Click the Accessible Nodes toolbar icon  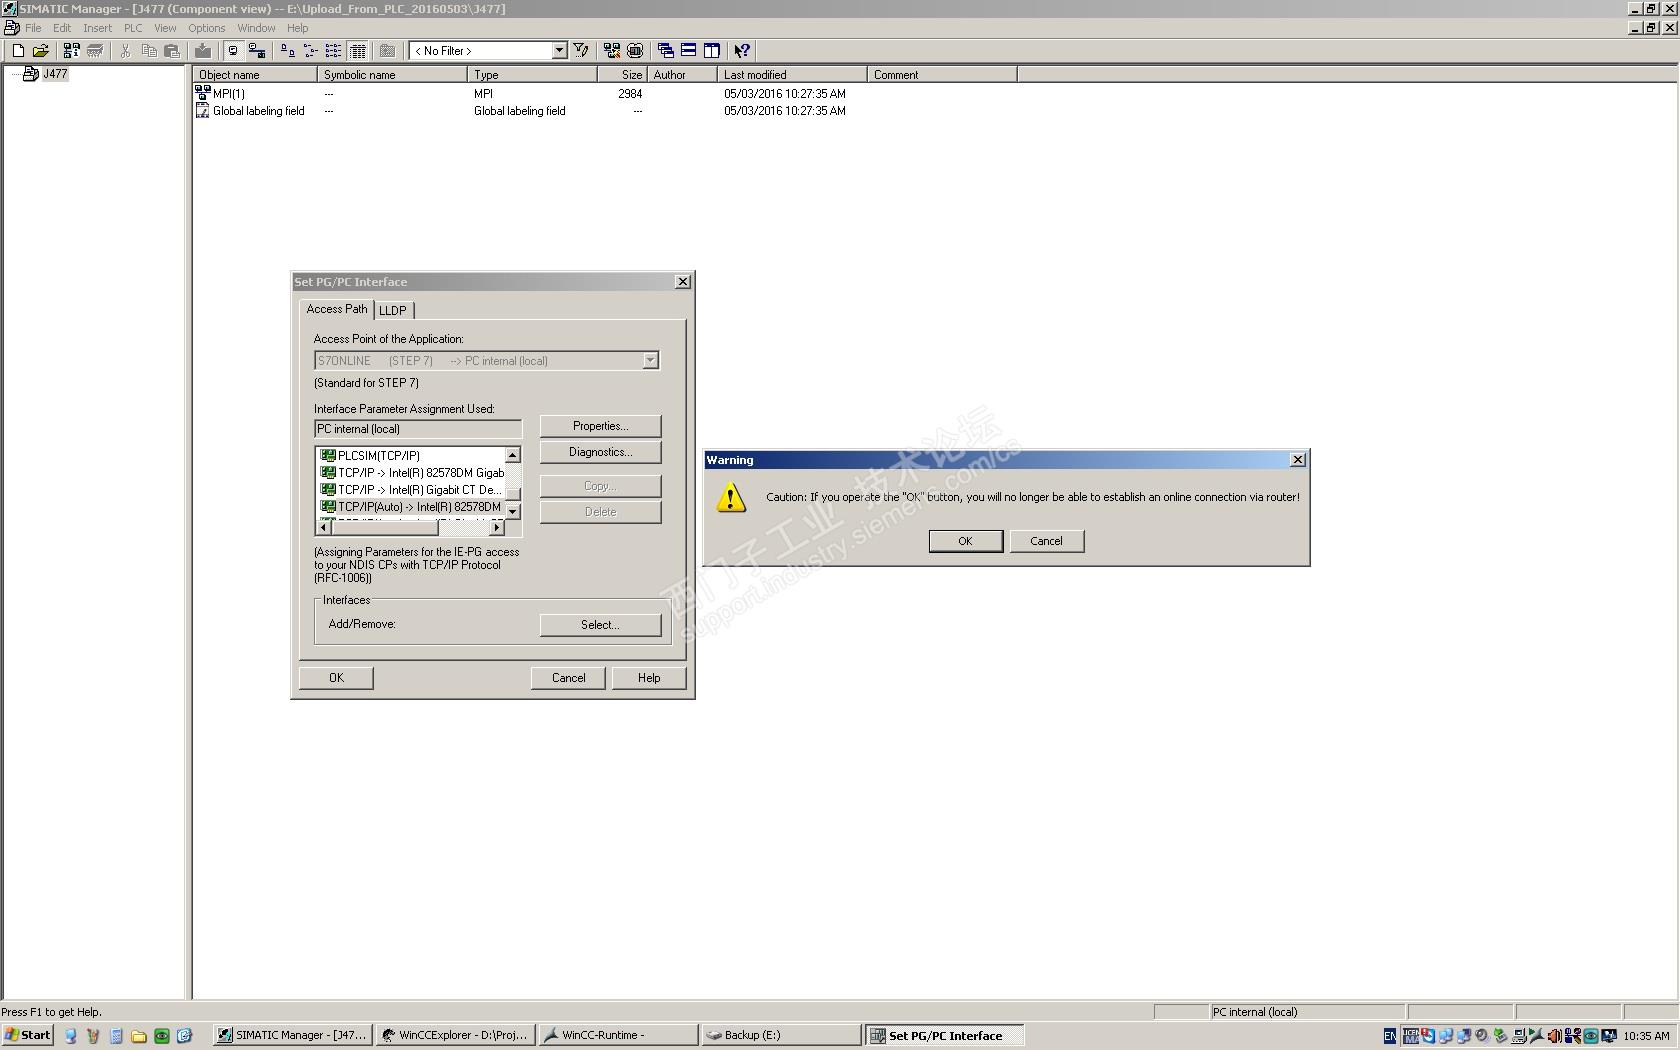[x=71, y=51]
